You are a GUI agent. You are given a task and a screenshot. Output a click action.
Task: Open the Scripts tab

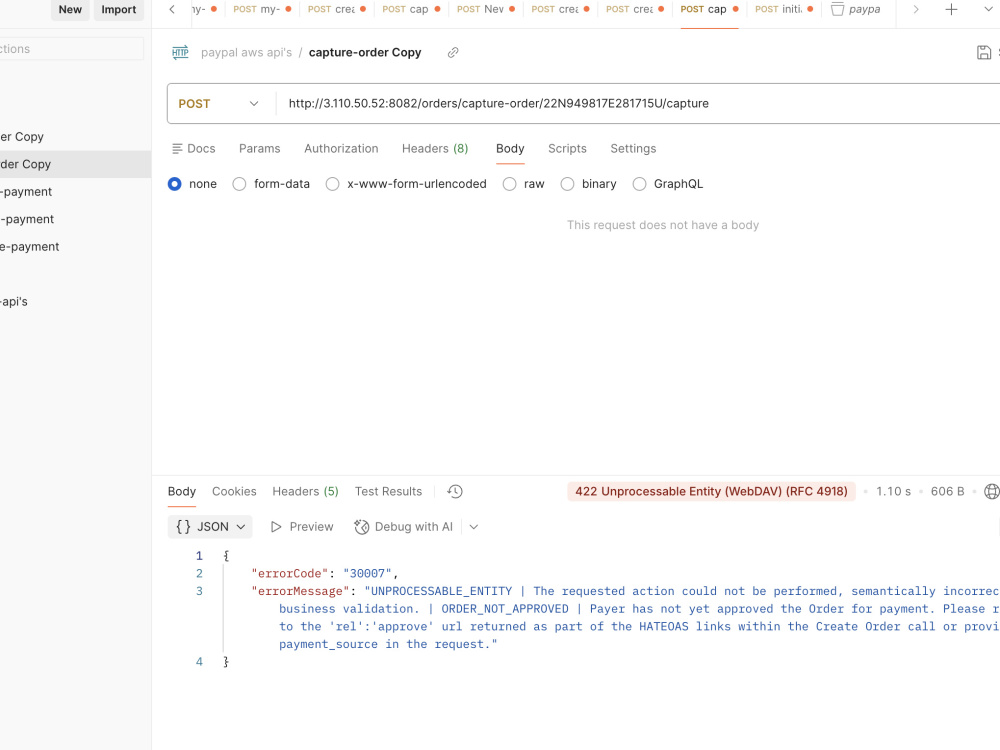click(x=567, y=149)
